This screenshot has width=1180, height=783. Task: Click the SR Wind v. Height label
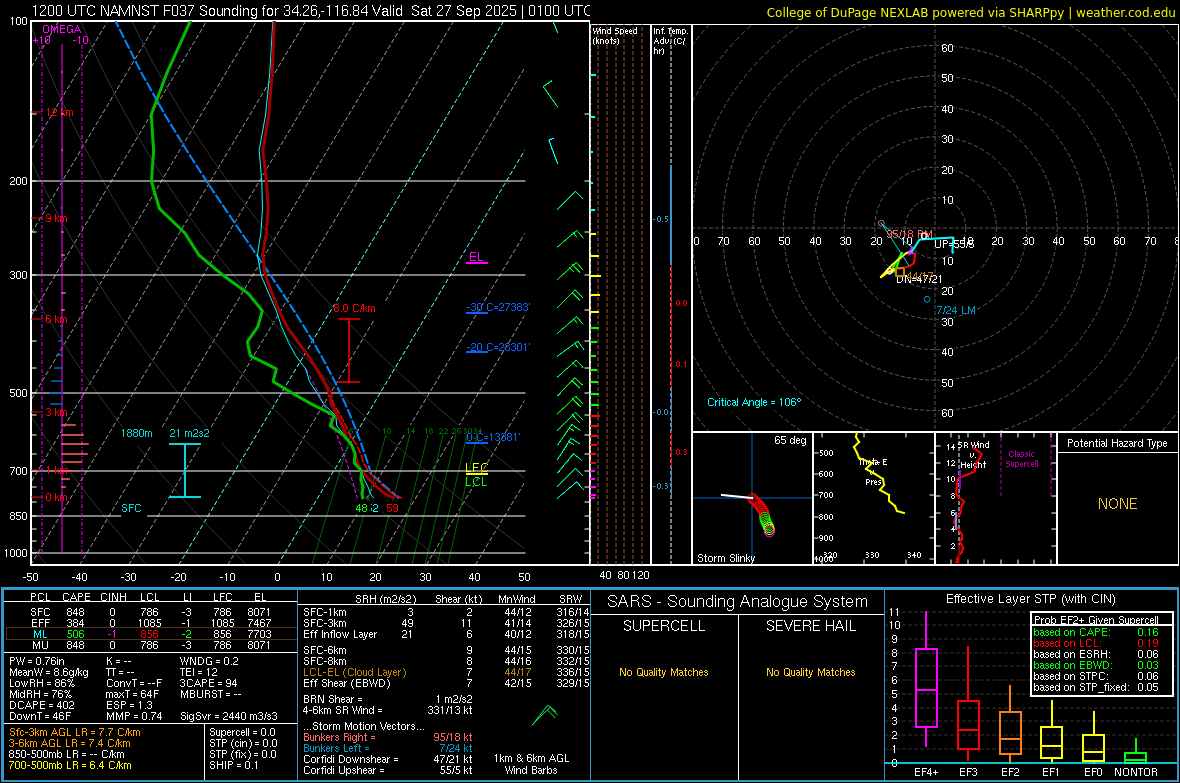973,455
